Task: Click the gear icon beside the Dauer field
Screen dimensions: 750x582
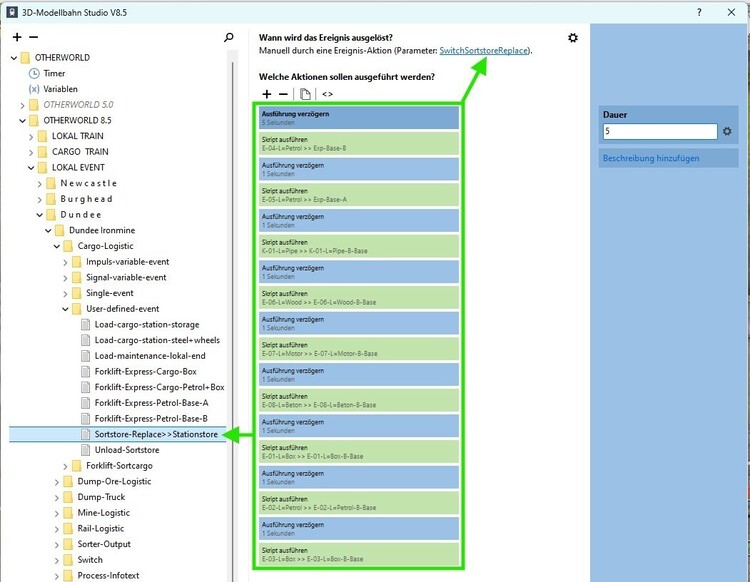Action: (x=728, y=131)
